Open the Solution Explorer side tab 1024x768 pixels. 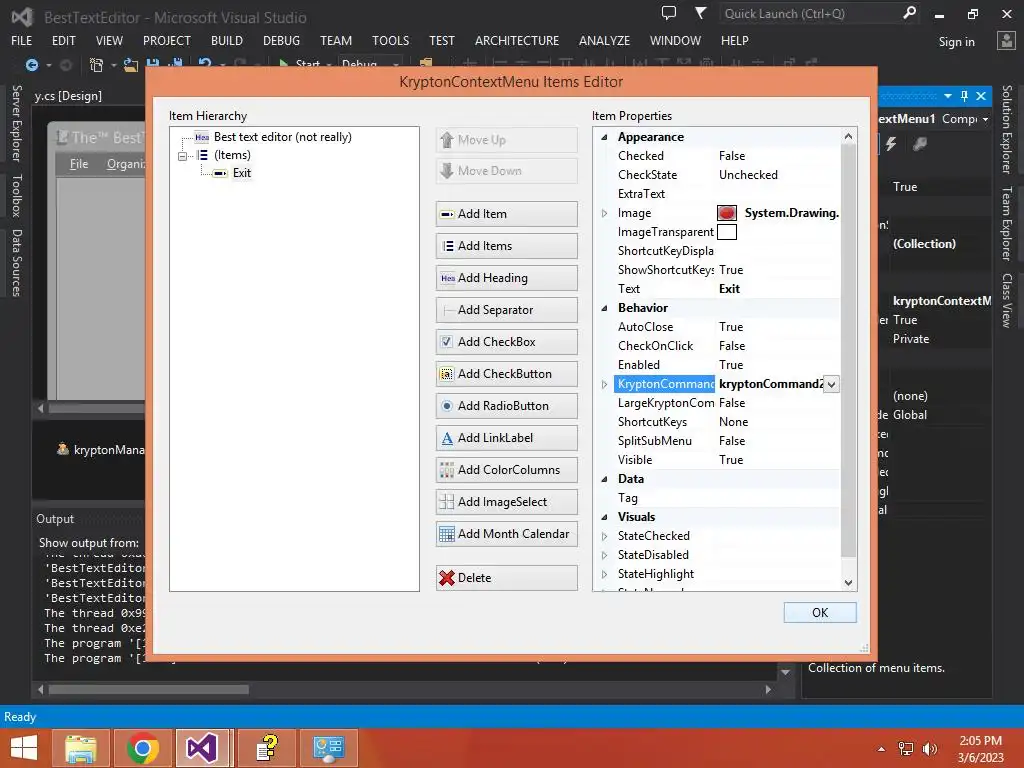1007,129
